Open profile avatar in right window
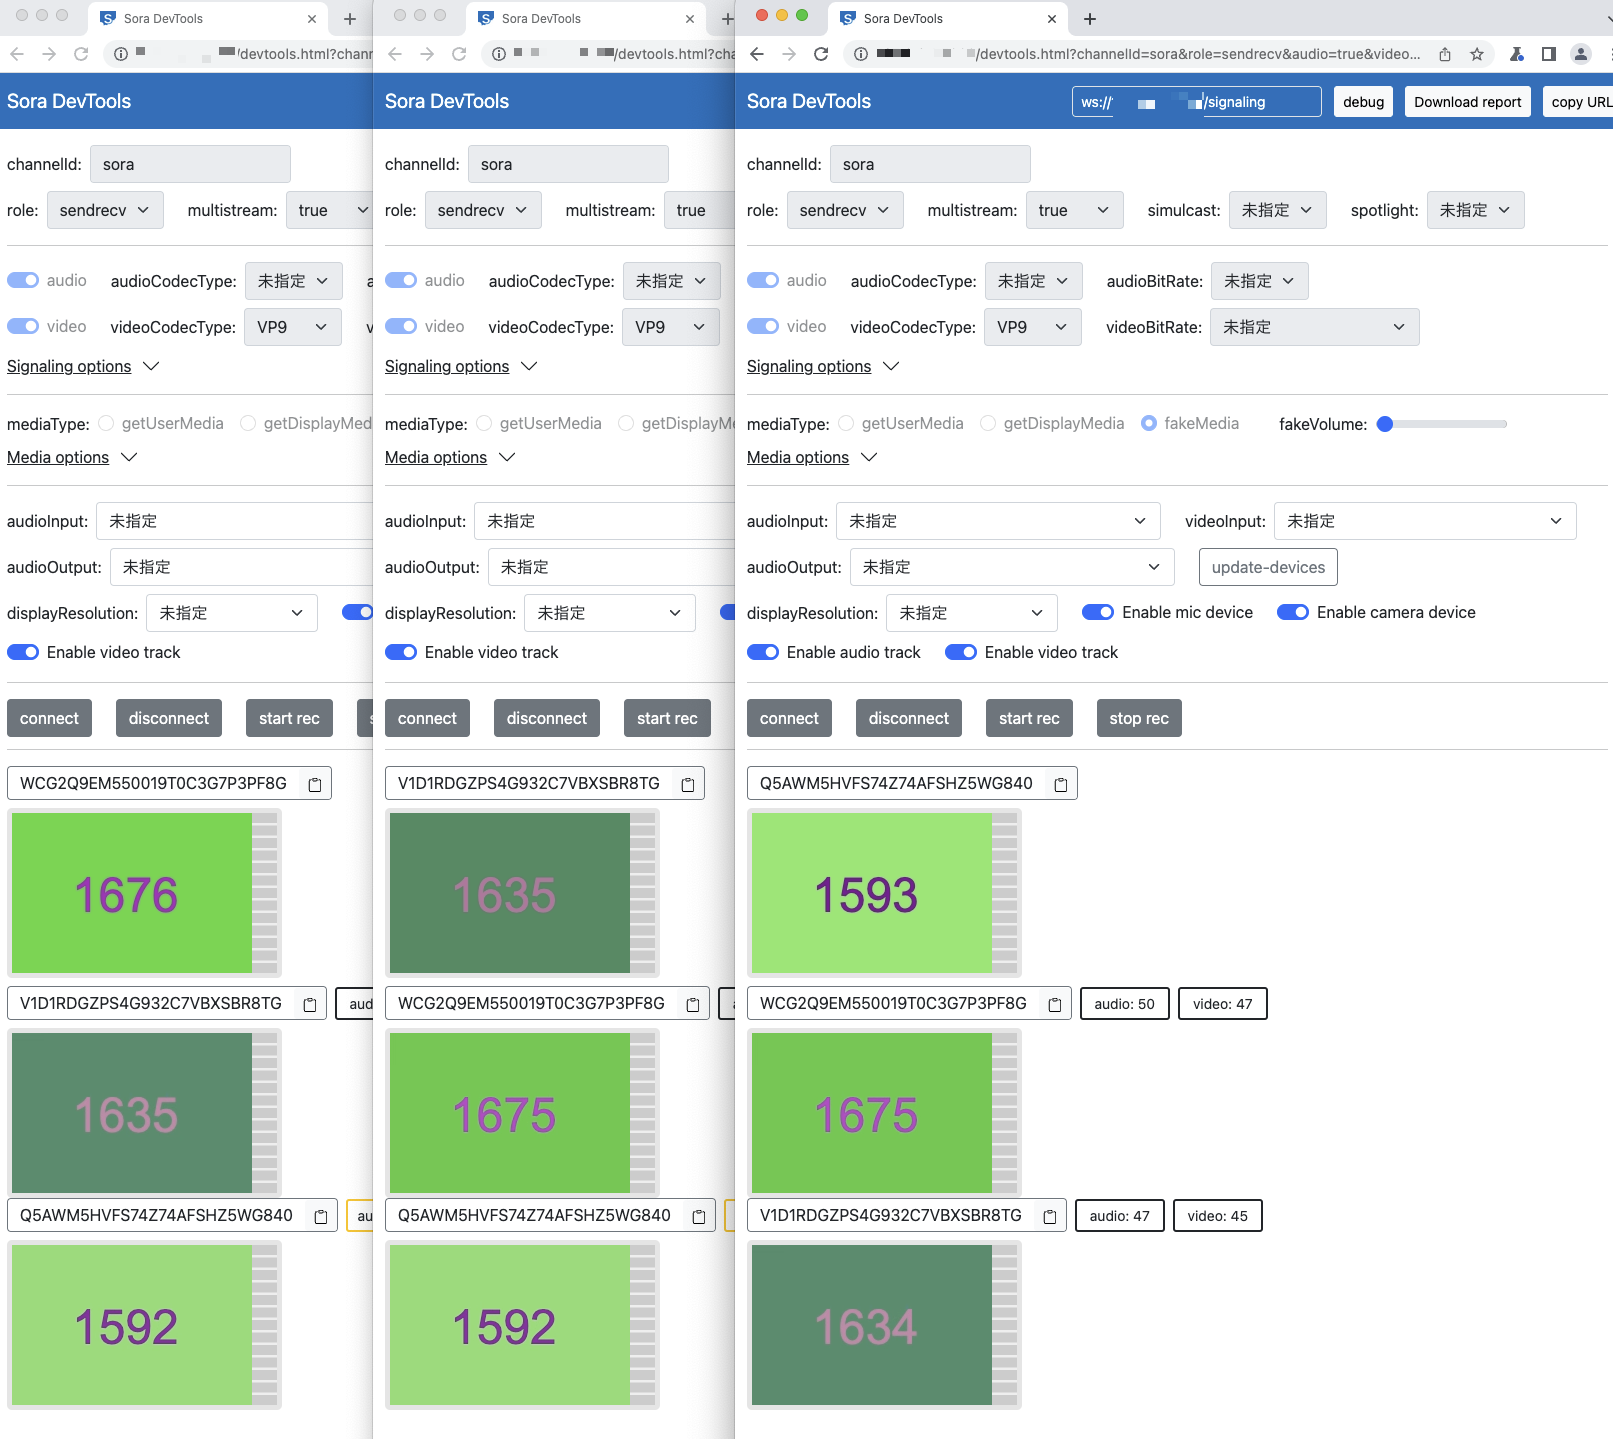 (x=1581, y=54)
